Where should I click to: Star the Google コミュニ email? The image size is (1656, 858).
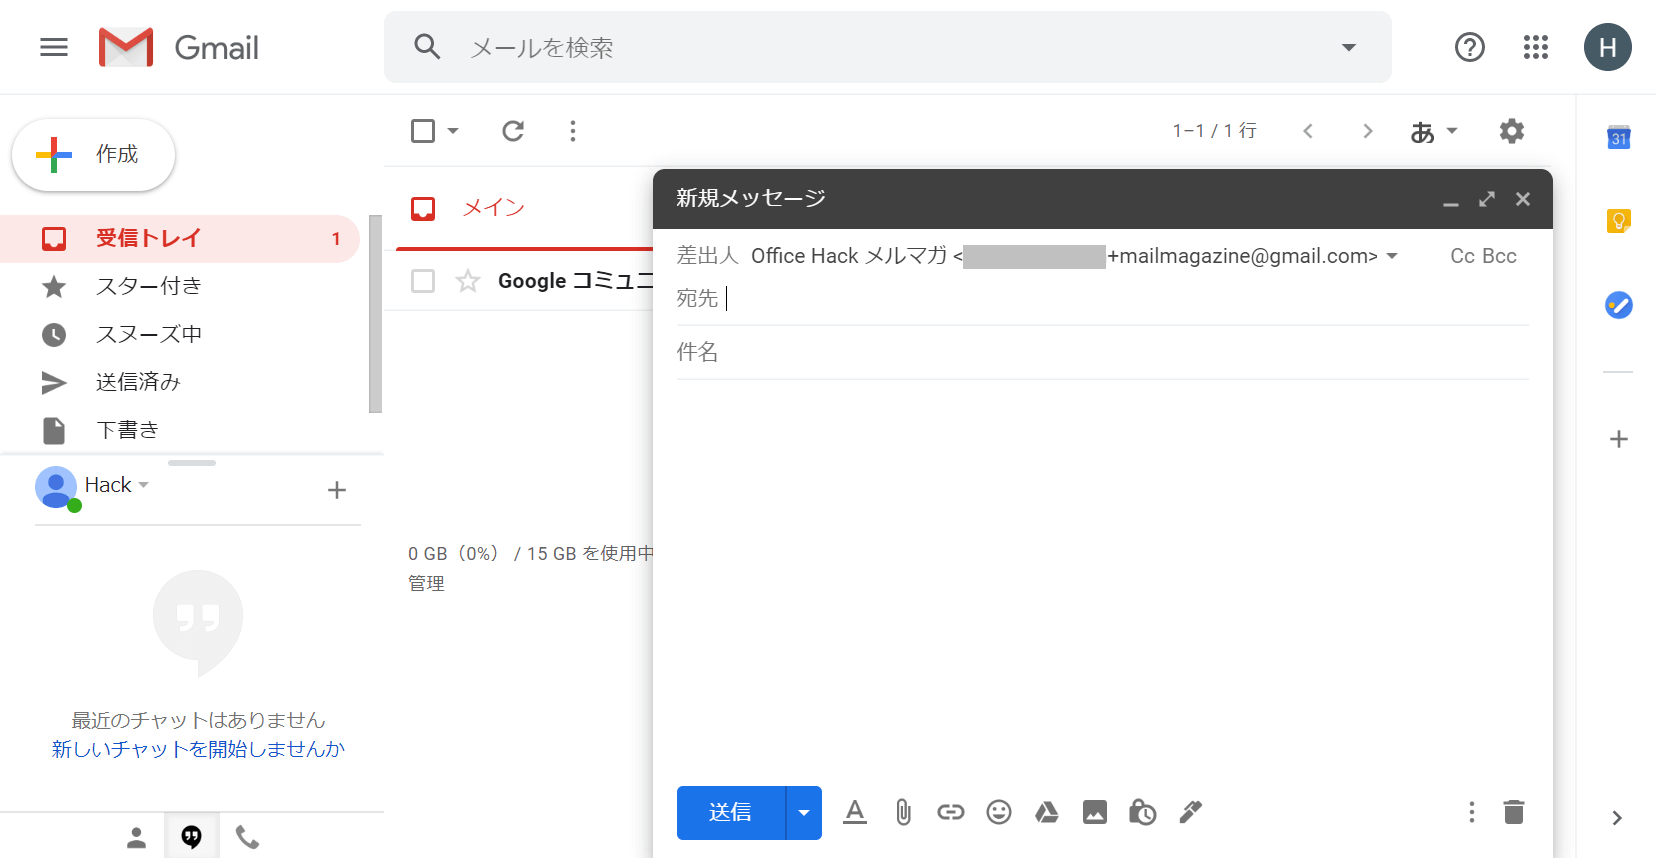point(468,281)
